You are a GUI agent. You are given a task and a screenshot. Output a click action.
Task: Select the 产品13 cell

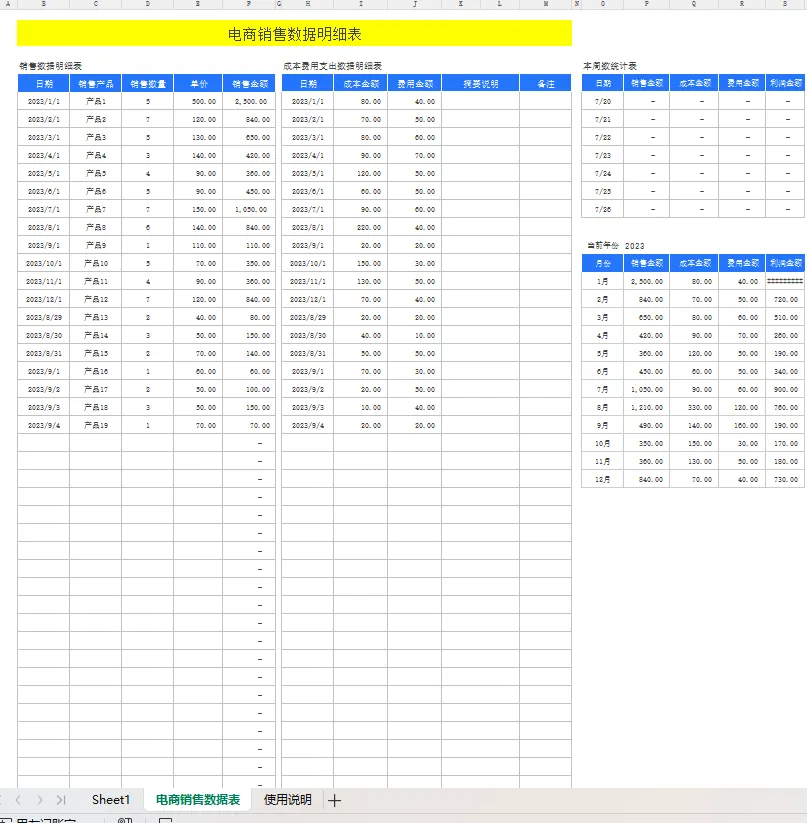95,318
